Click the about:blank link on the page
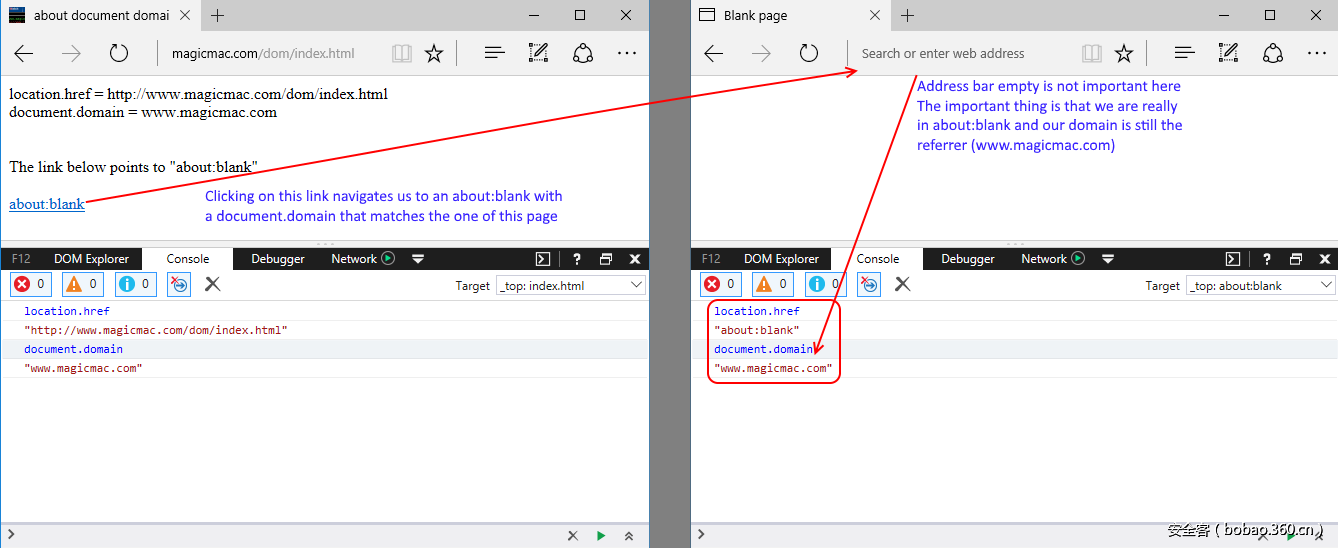1338x548 pixels. tap(47, 204)
